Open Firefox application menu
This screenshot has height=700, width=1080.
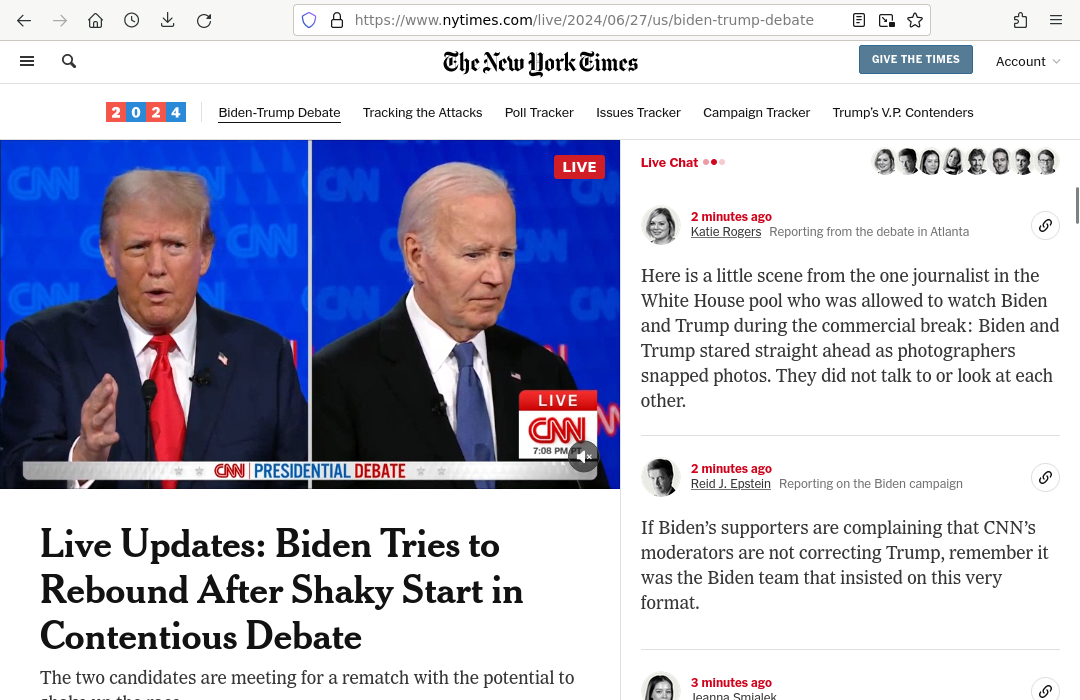[1055, 21]
